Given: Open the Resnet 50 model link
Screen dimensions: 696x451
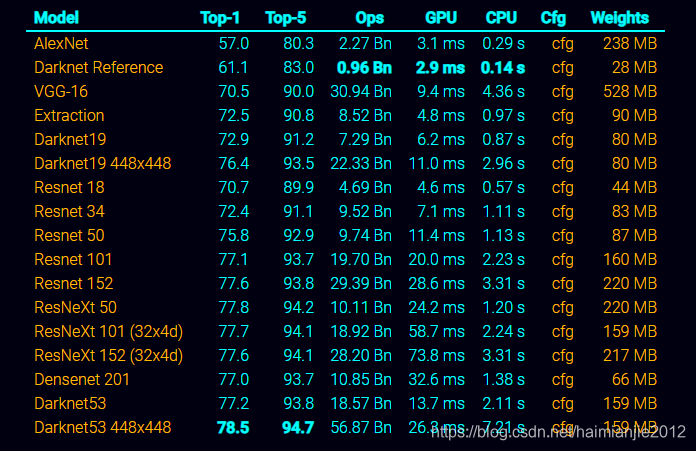Looking at the screenshot, I should tap(69, 235).
